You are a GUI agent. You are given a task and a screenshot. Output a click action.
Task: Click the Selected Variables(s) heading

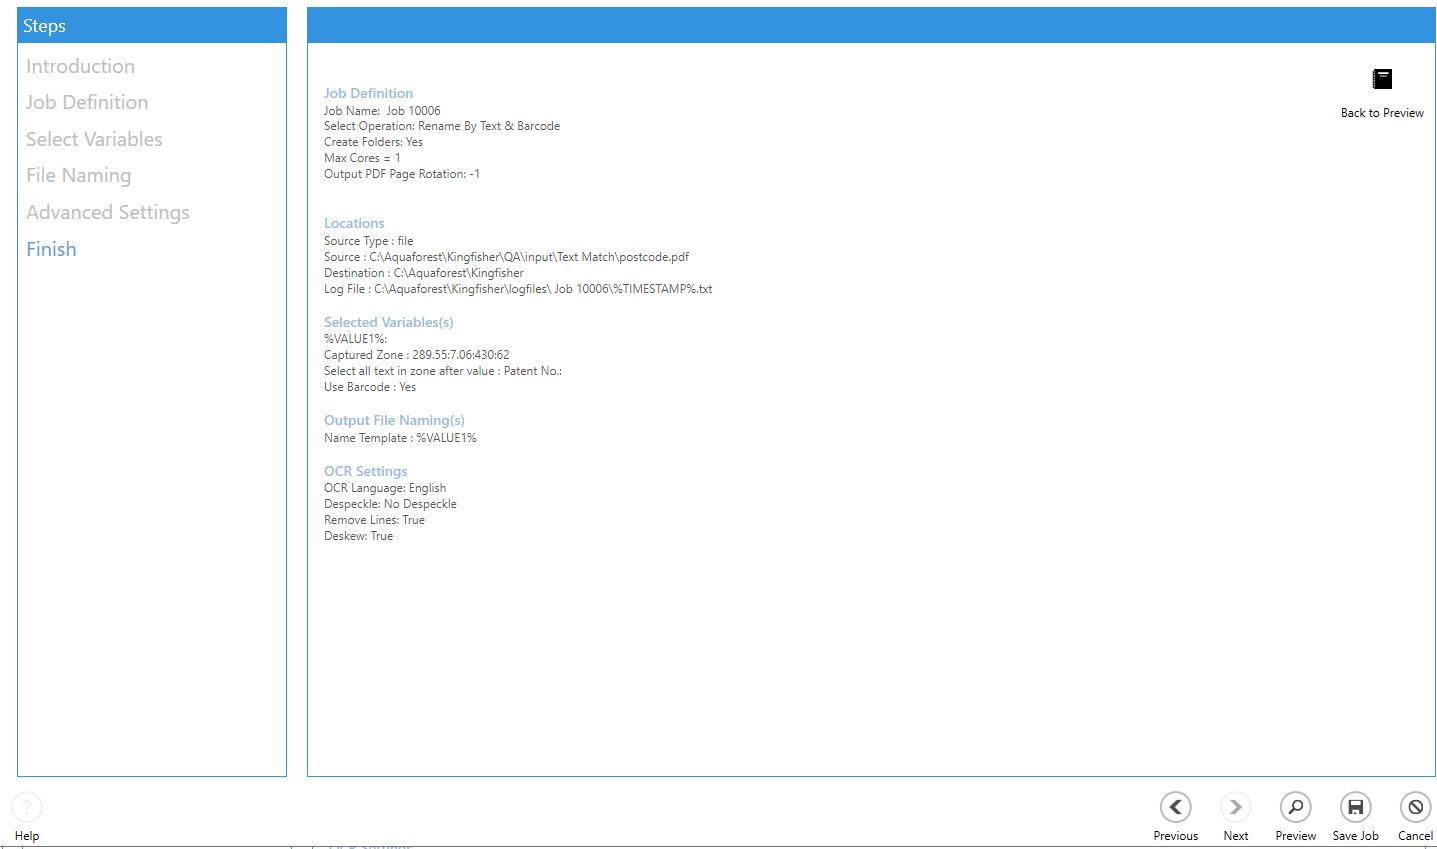(388, 322)
